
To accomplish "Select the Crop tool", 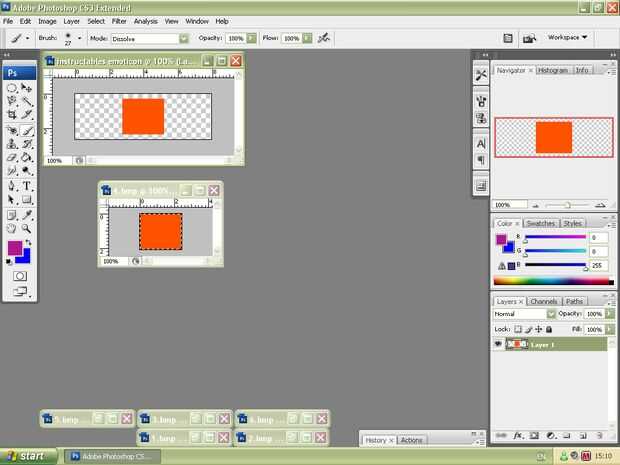I will pos(11,115).
